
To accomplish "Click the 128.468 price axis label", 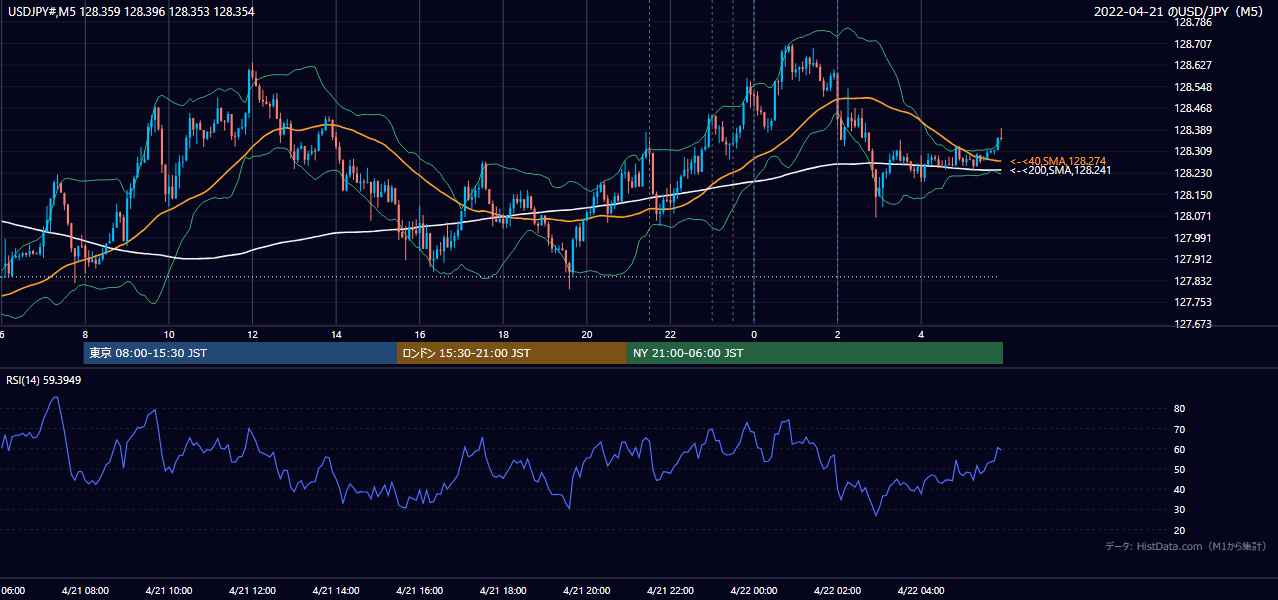I will 1193,108.
